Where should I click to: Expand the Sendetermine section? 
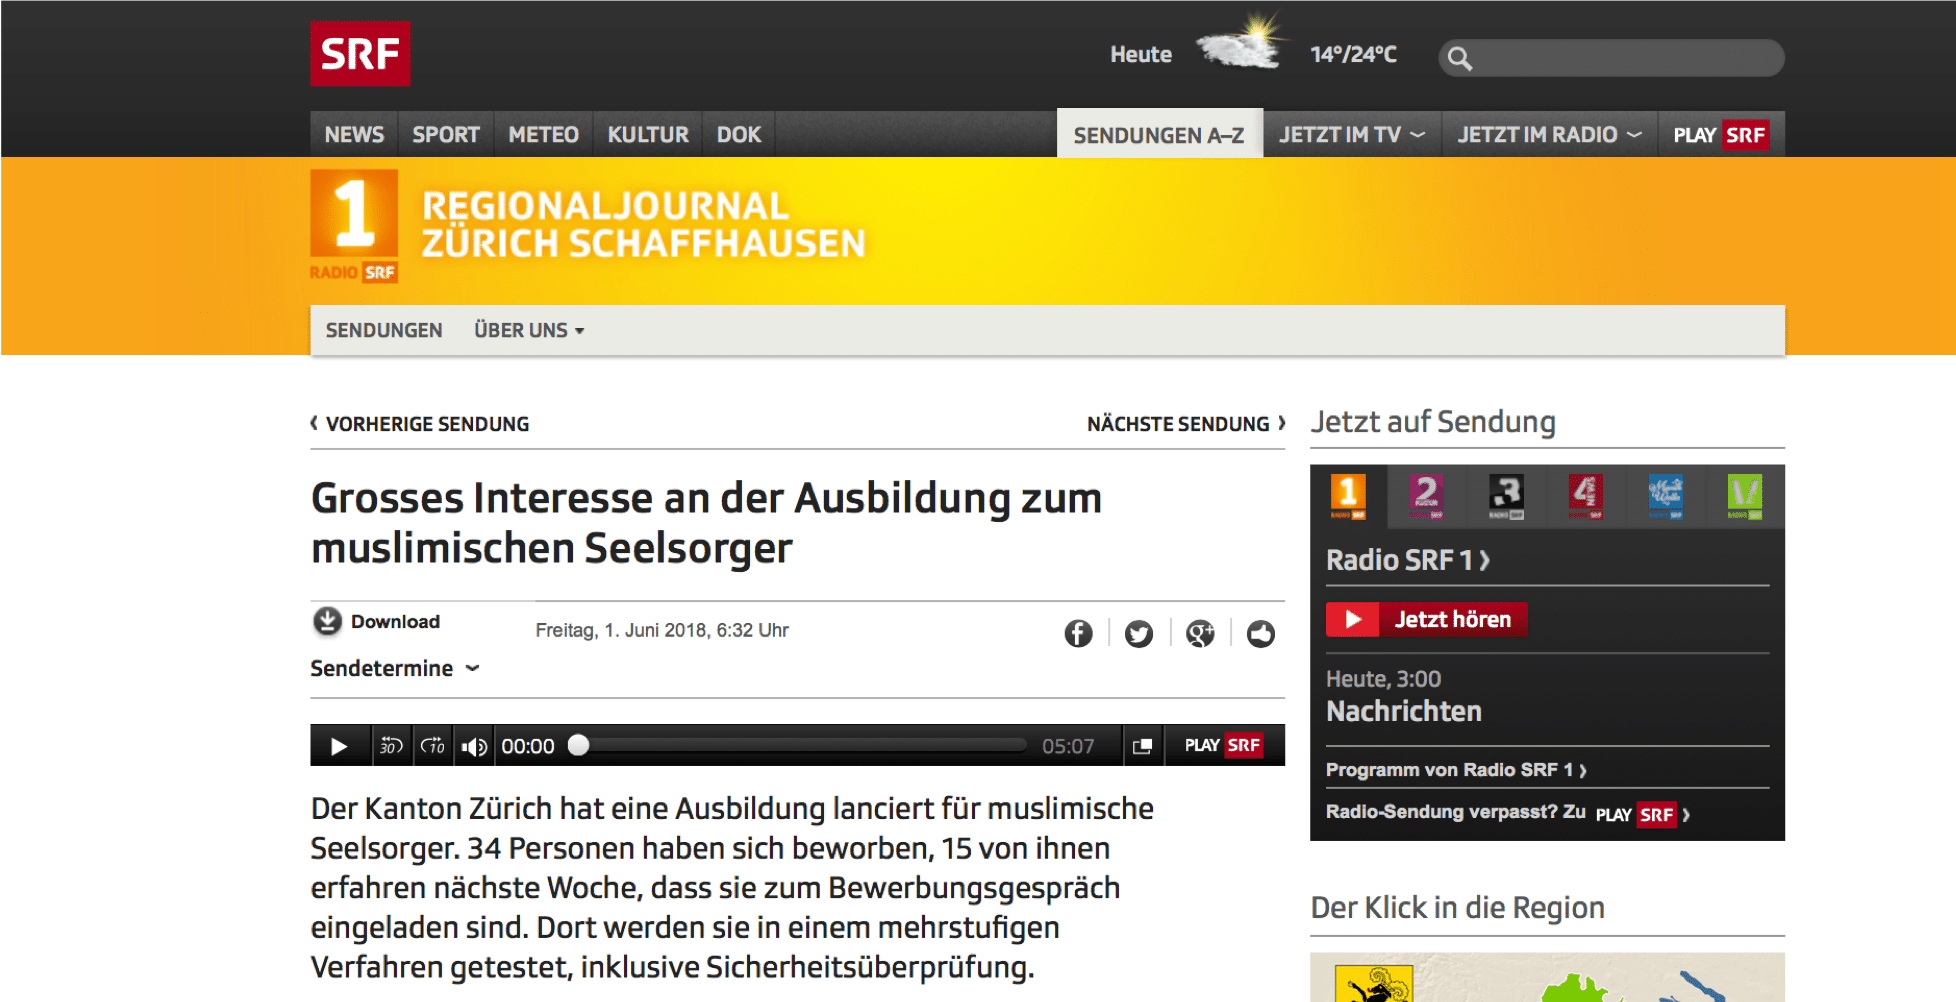pyautogui.click(x=394, y=668)
